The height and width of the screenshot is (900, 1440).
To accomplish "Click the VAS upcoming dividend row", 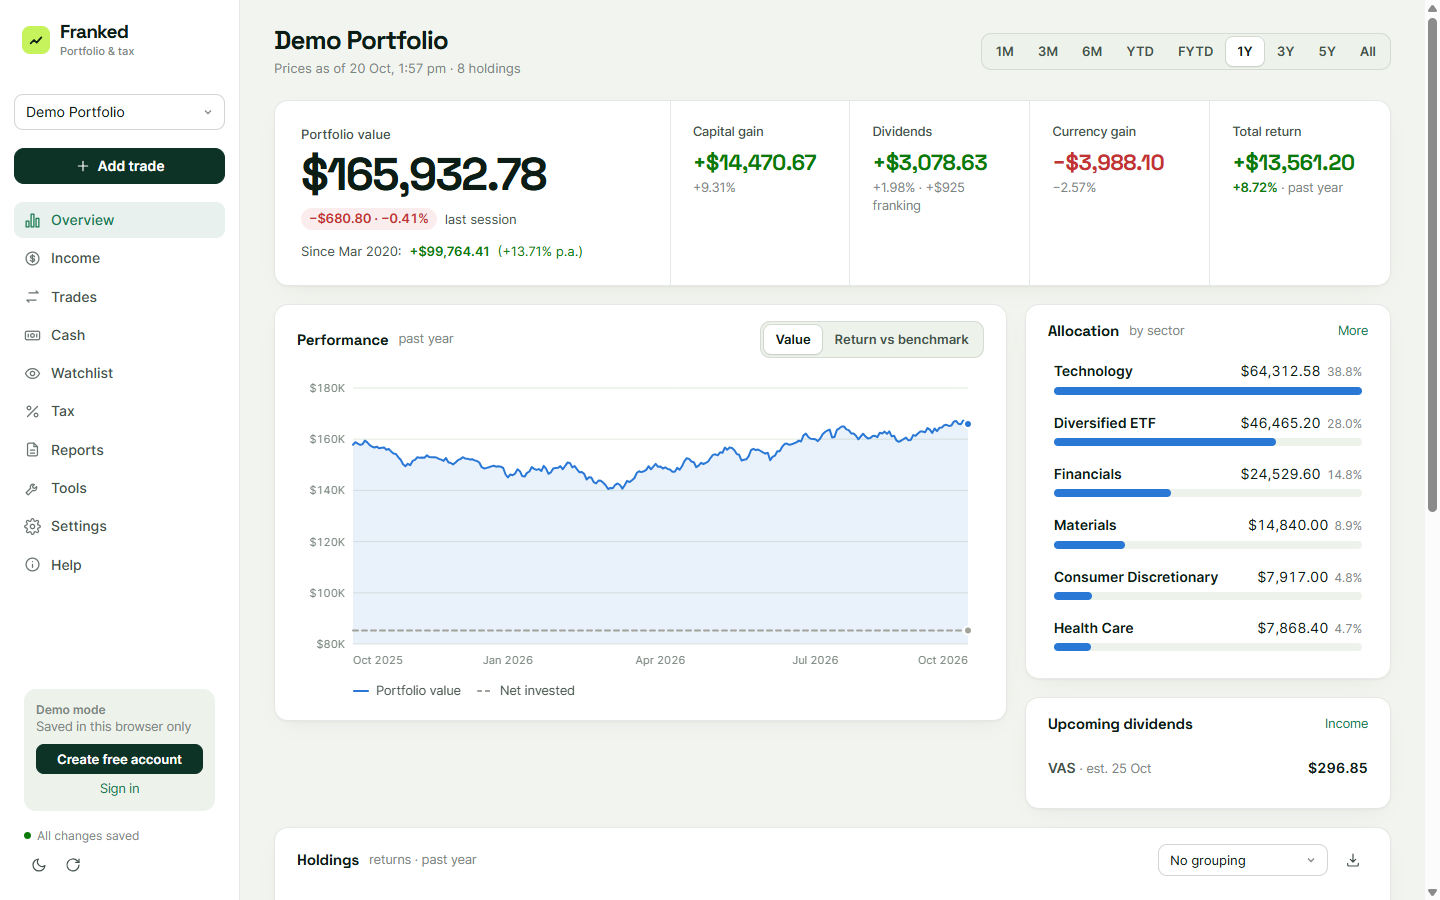I will click(x=1208, y=768).
